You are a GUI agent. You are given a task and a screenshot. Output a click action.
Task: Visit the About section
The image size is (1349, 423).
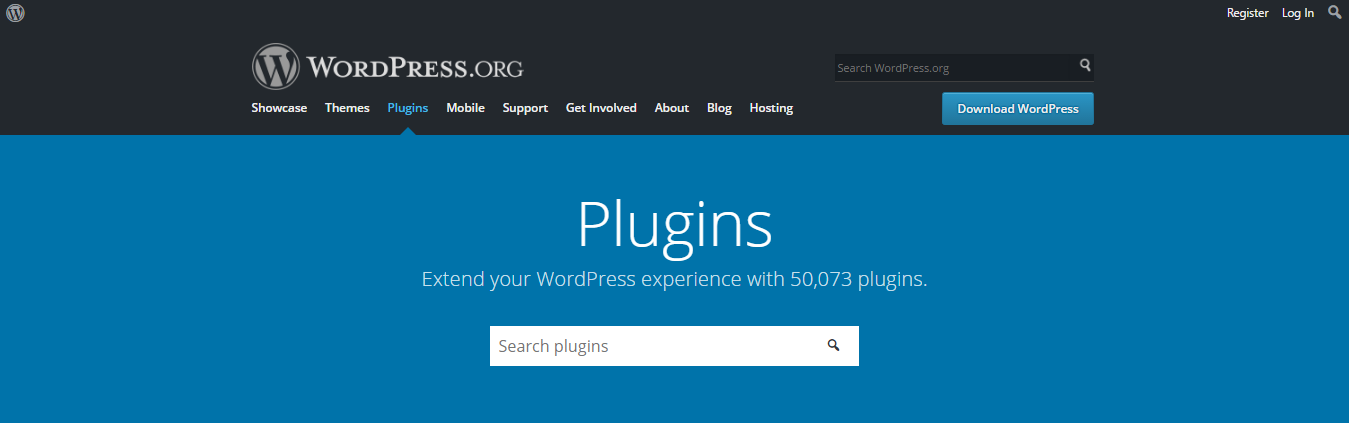coord(672,108)
